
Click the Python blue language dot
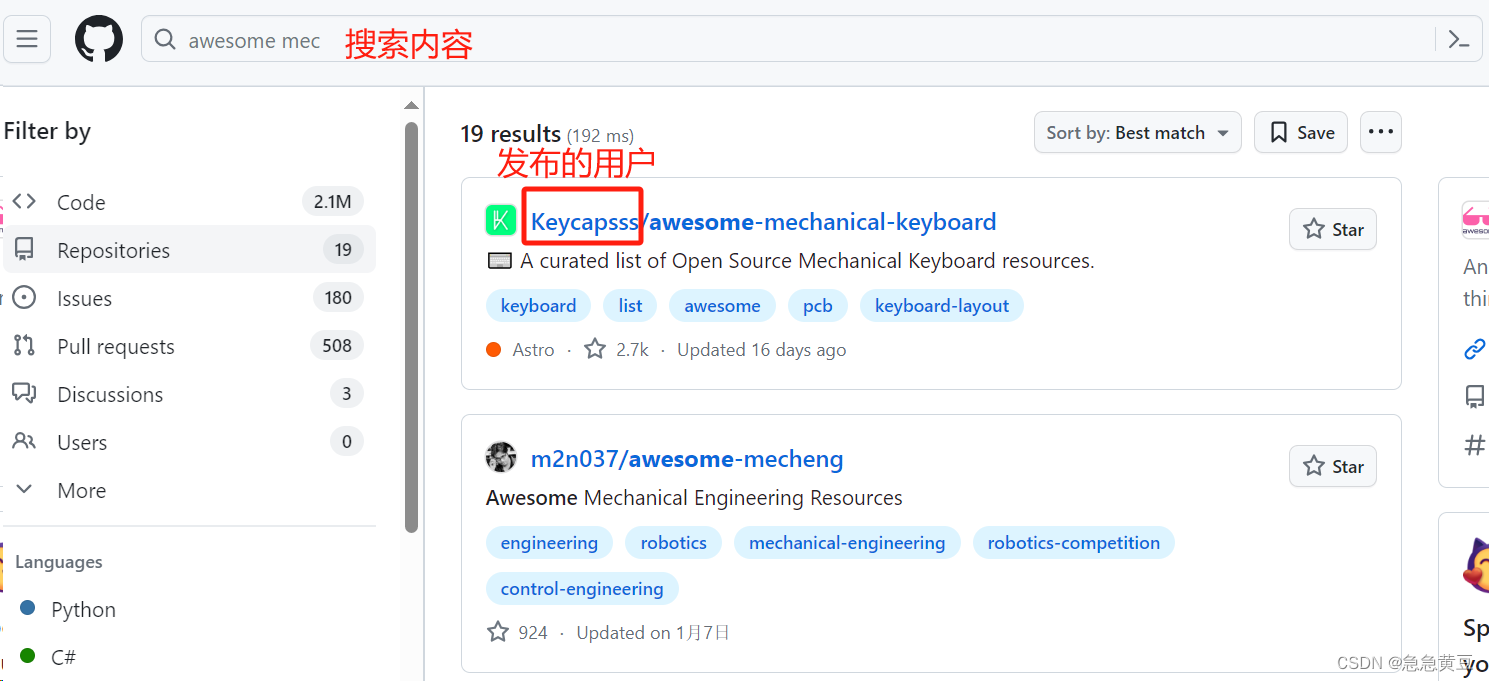click(x=28, y=608)
